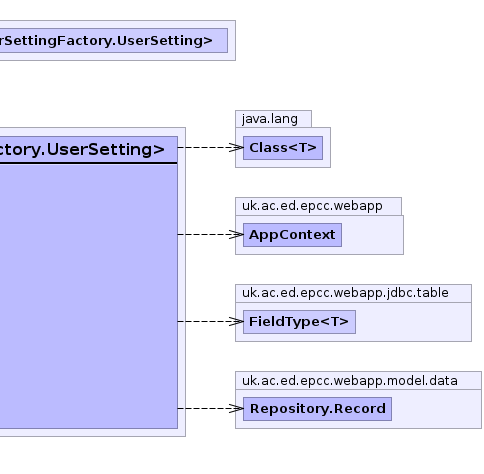The image size is (484, 474).
Task: Open the Repository.Record class node
Action: tap(317, 409)
